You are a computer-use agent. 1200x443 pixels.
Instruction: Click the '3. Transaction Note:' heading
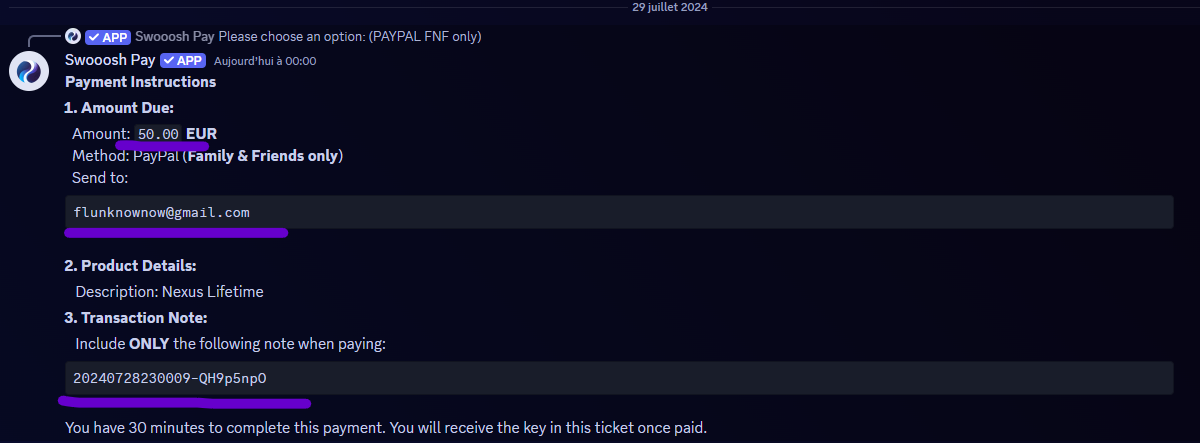pos(136,318)
